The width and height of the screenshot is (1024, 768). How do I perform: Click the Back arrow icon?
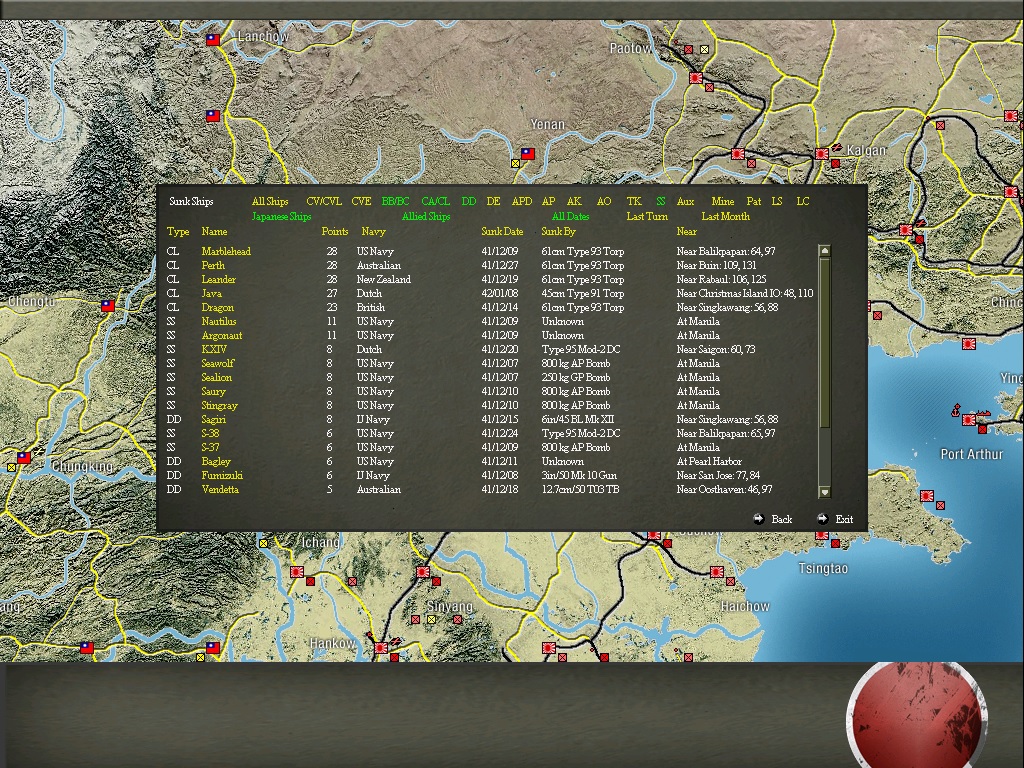(758, 519)
